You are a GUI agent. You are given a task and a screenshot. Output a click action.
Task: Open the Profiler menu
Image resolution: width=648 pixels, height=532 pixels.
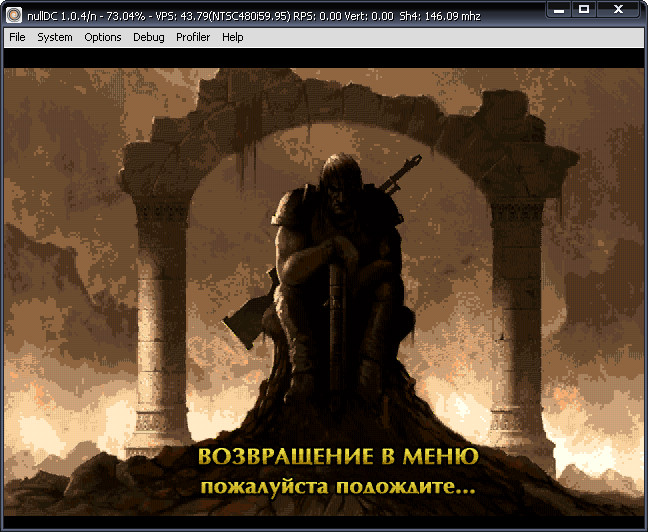click(193, 37)
